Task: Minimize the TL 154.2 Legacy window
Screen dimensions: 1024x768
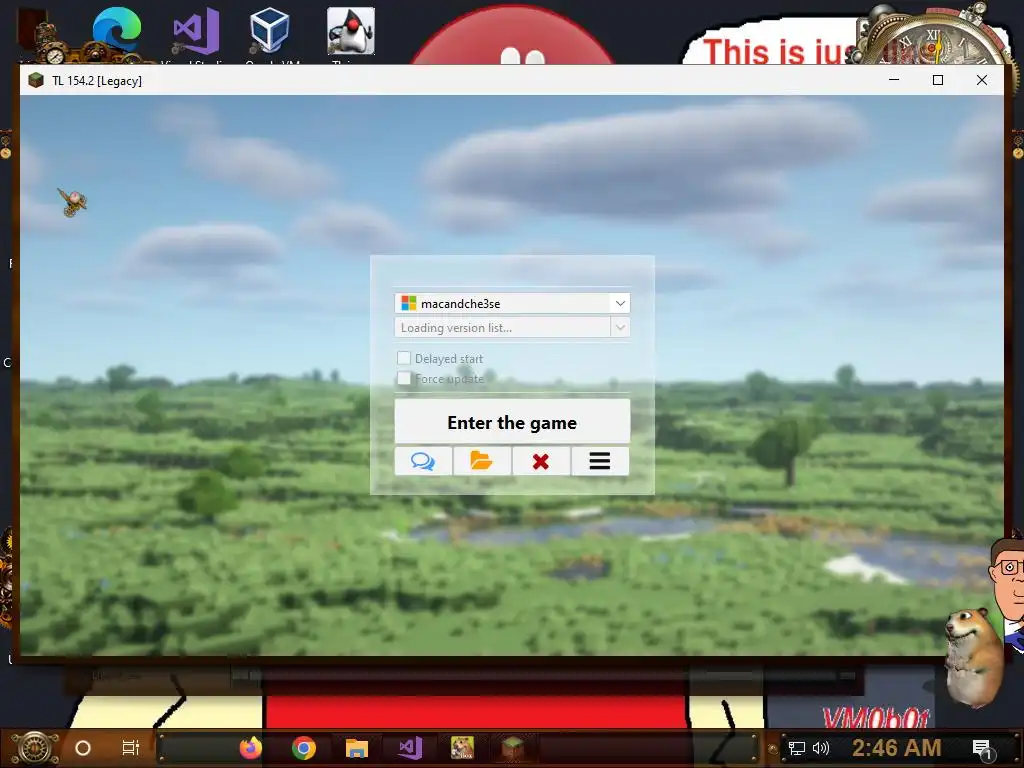Action: (894, 80)
